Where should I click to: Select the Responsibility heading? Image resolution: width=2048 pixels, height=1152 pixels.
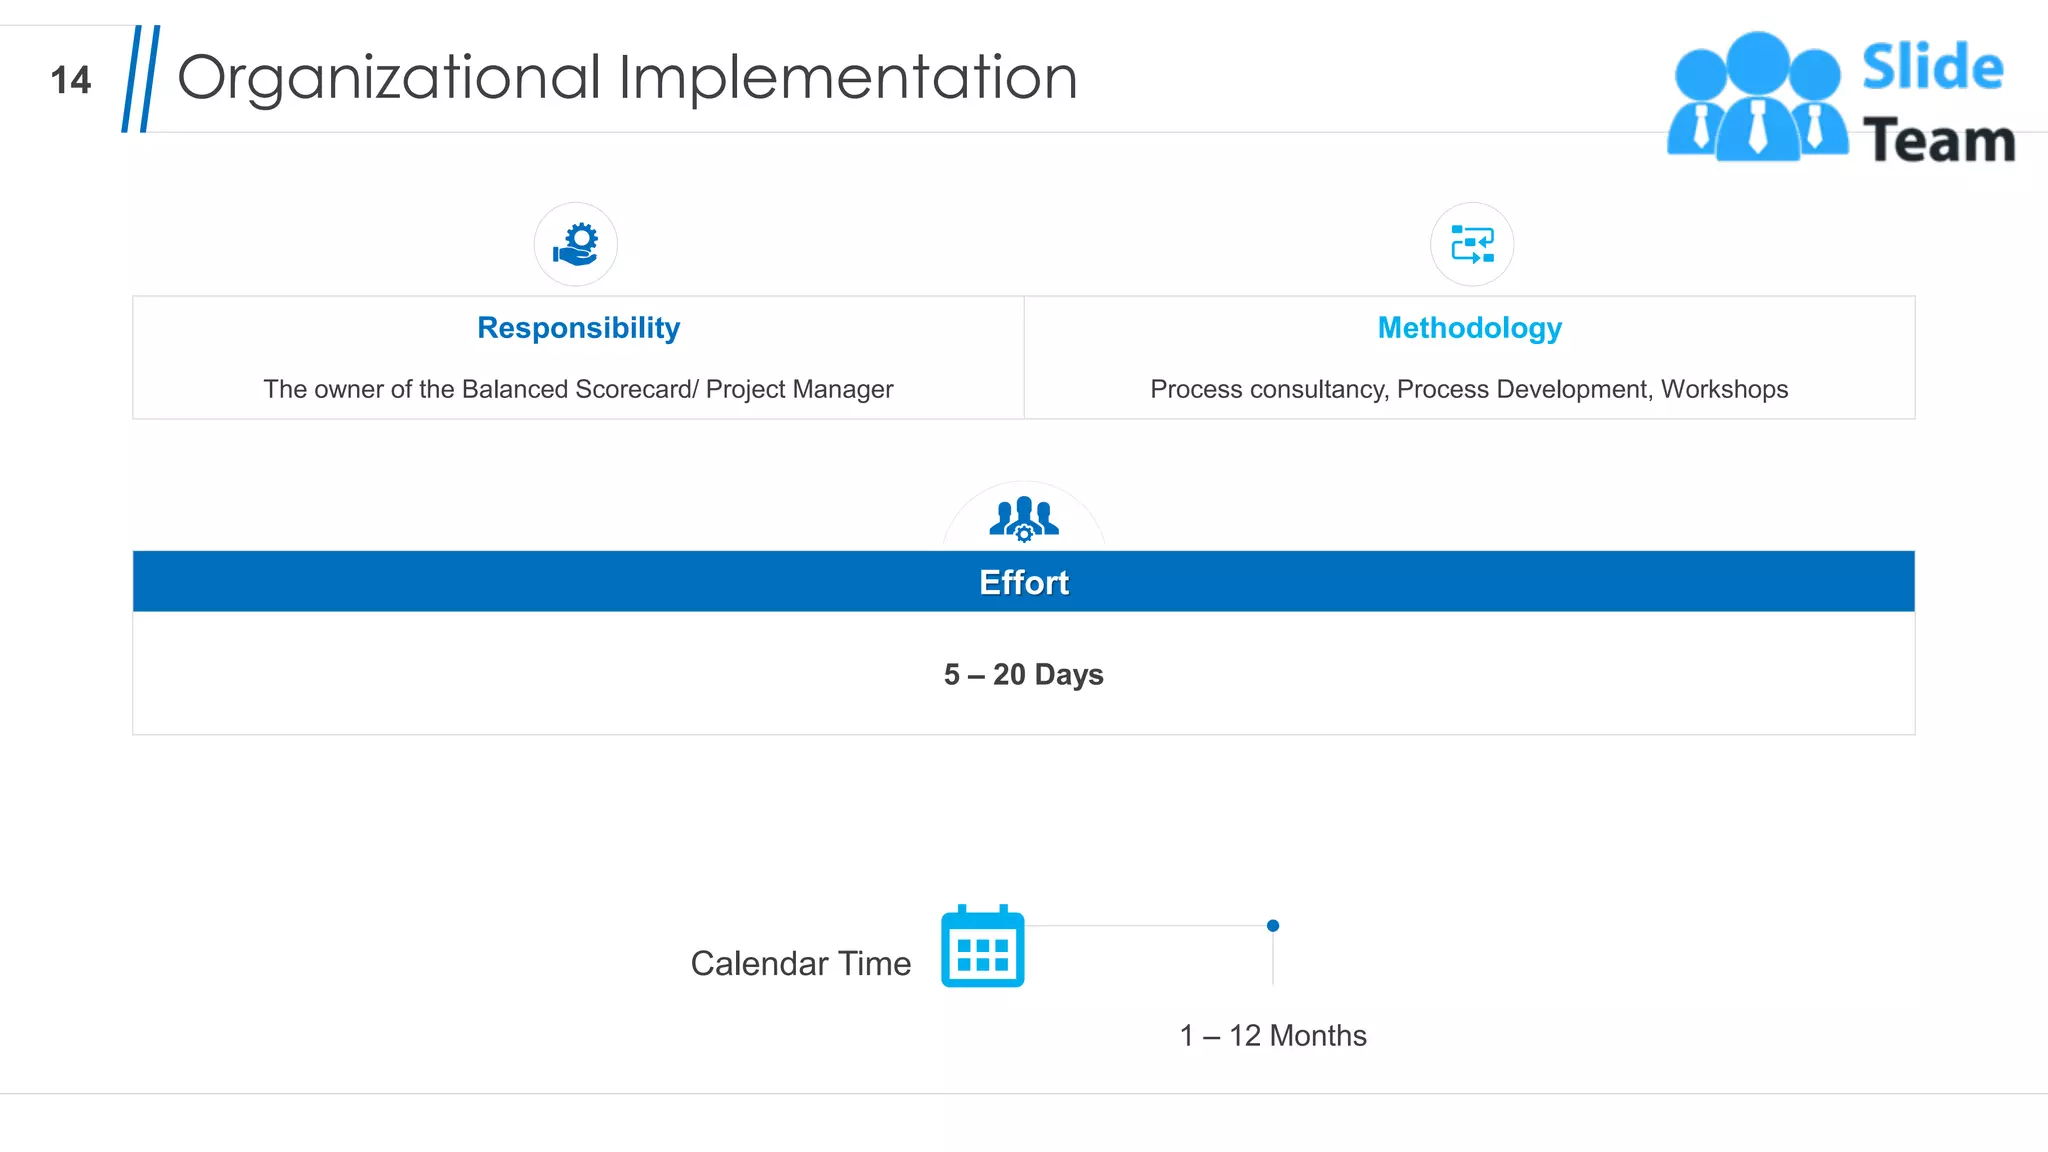point(578,328)
